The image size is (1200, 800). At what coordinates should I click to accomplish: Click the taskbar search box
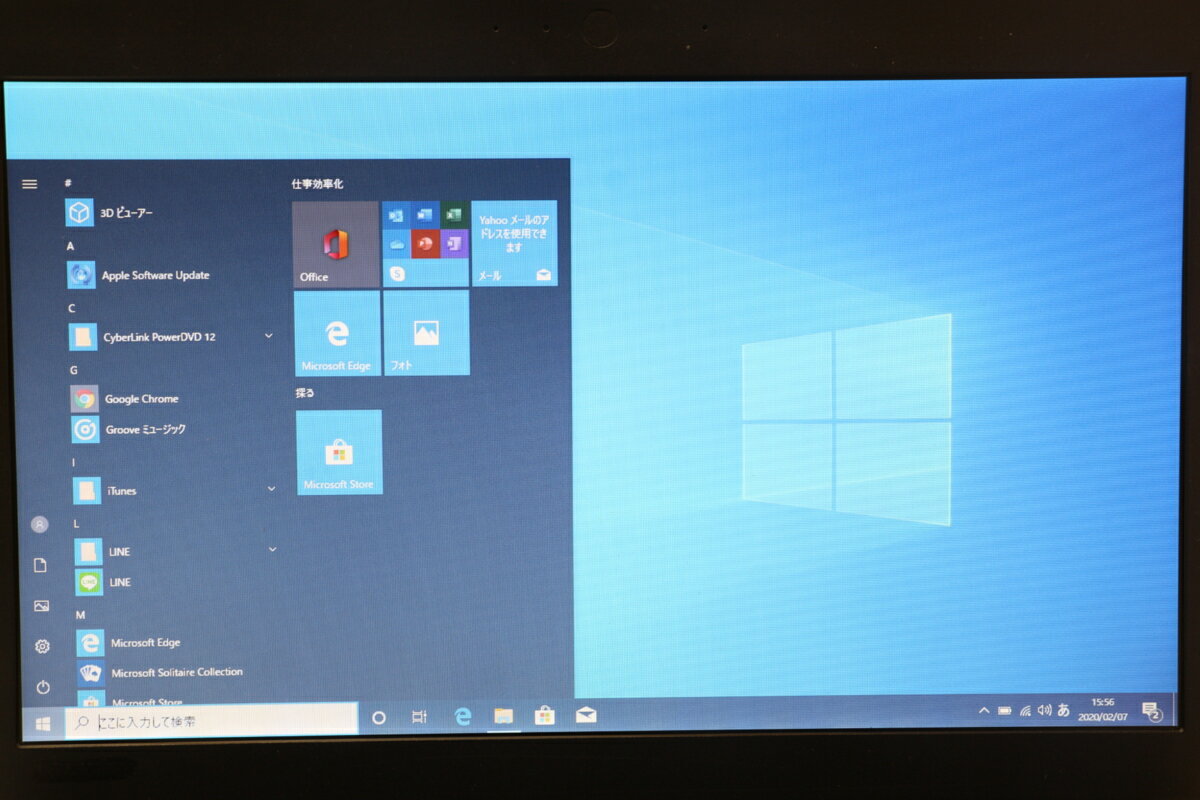[x=211, y=720]
